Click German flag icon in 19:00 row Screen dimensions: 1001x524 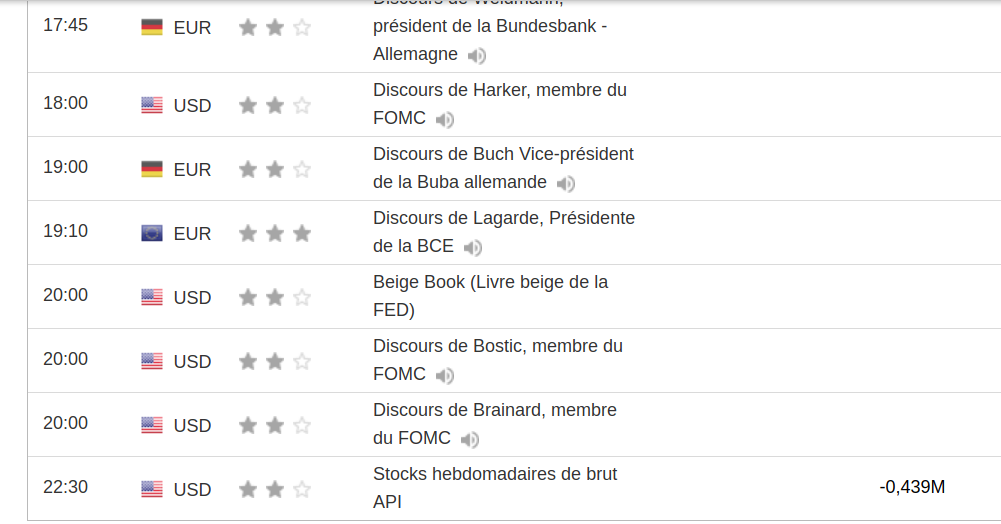click(152, 169)
